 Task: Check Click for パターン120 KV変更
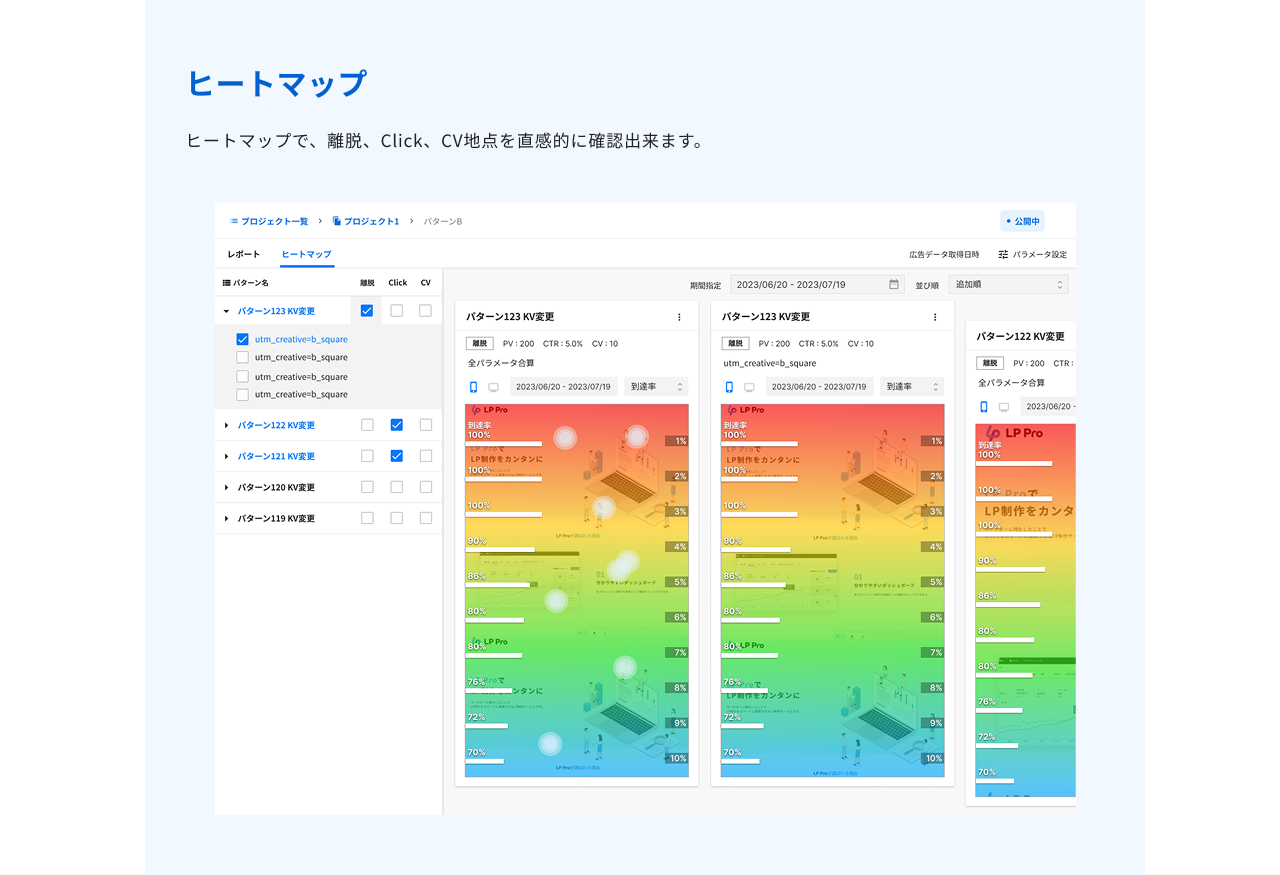click(x=397, y=487)
